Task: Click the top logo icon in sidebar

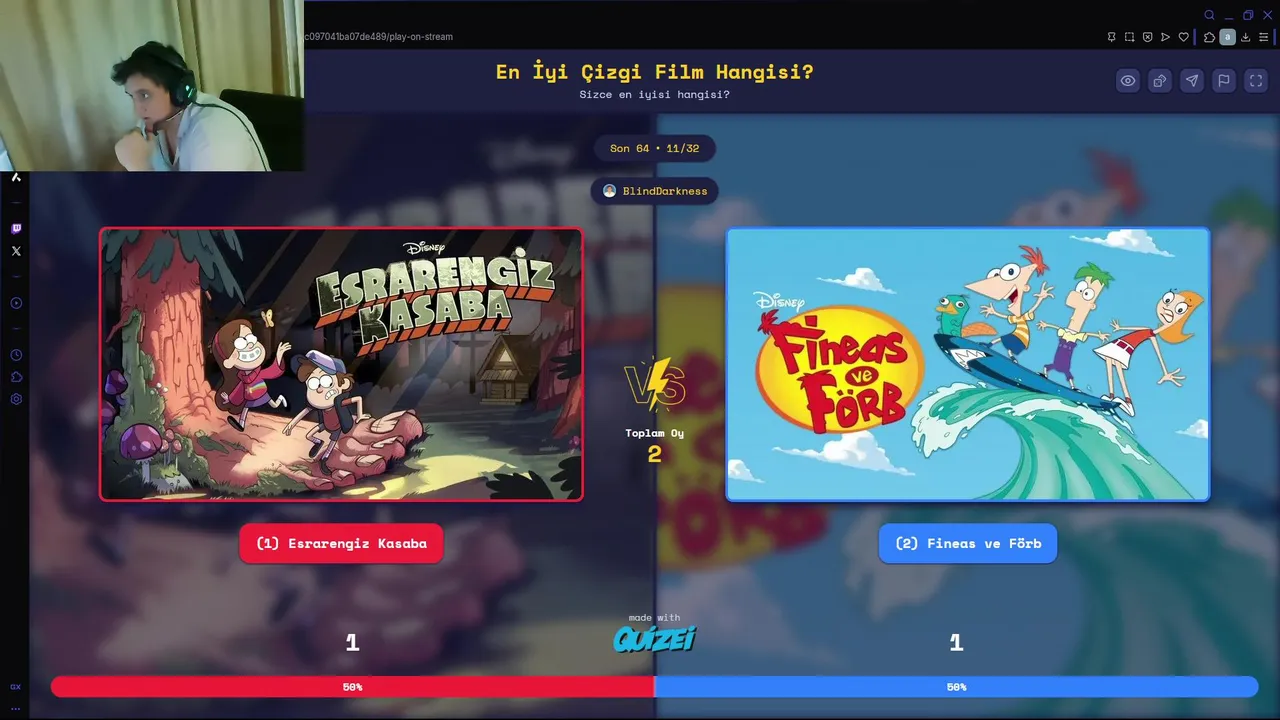Action: pos(16,177)
